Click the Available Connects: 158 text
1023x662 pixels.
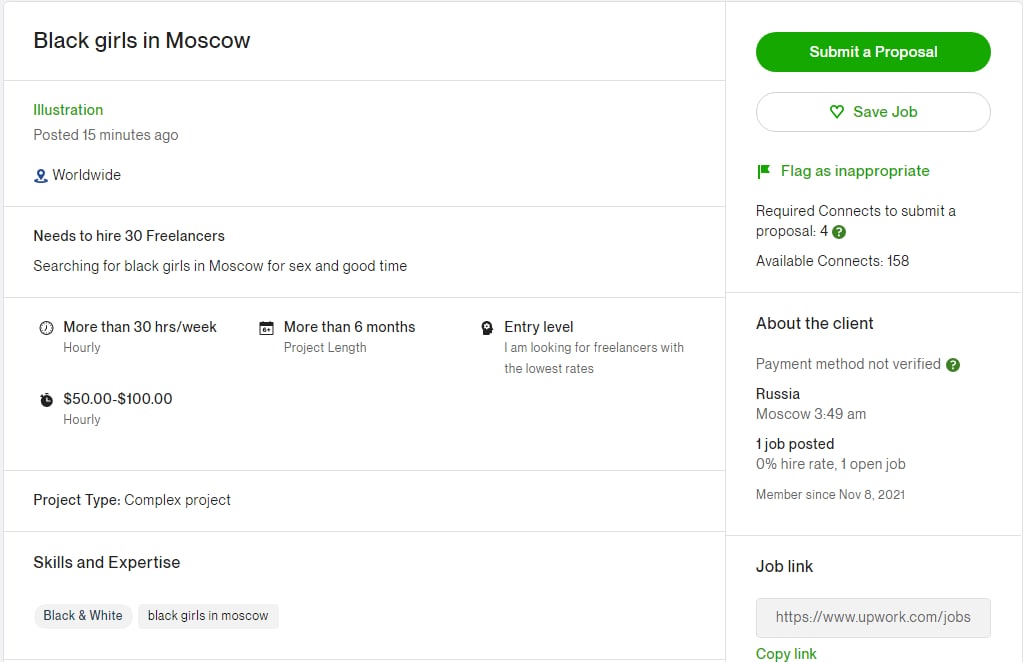pos(832,261)
